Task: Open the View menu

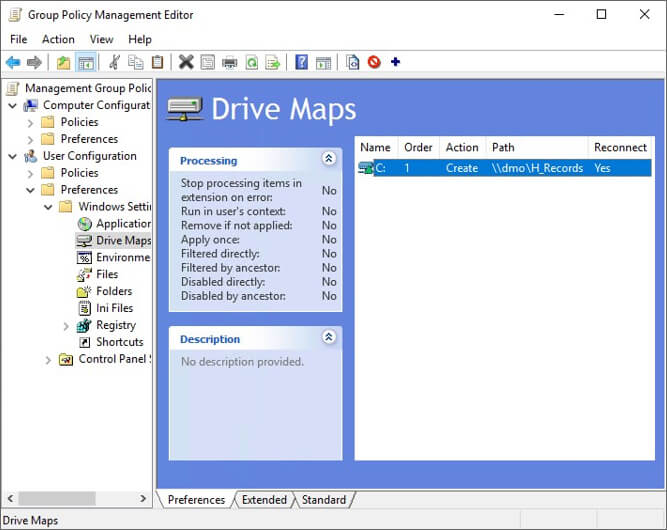Action: [101, 39]
